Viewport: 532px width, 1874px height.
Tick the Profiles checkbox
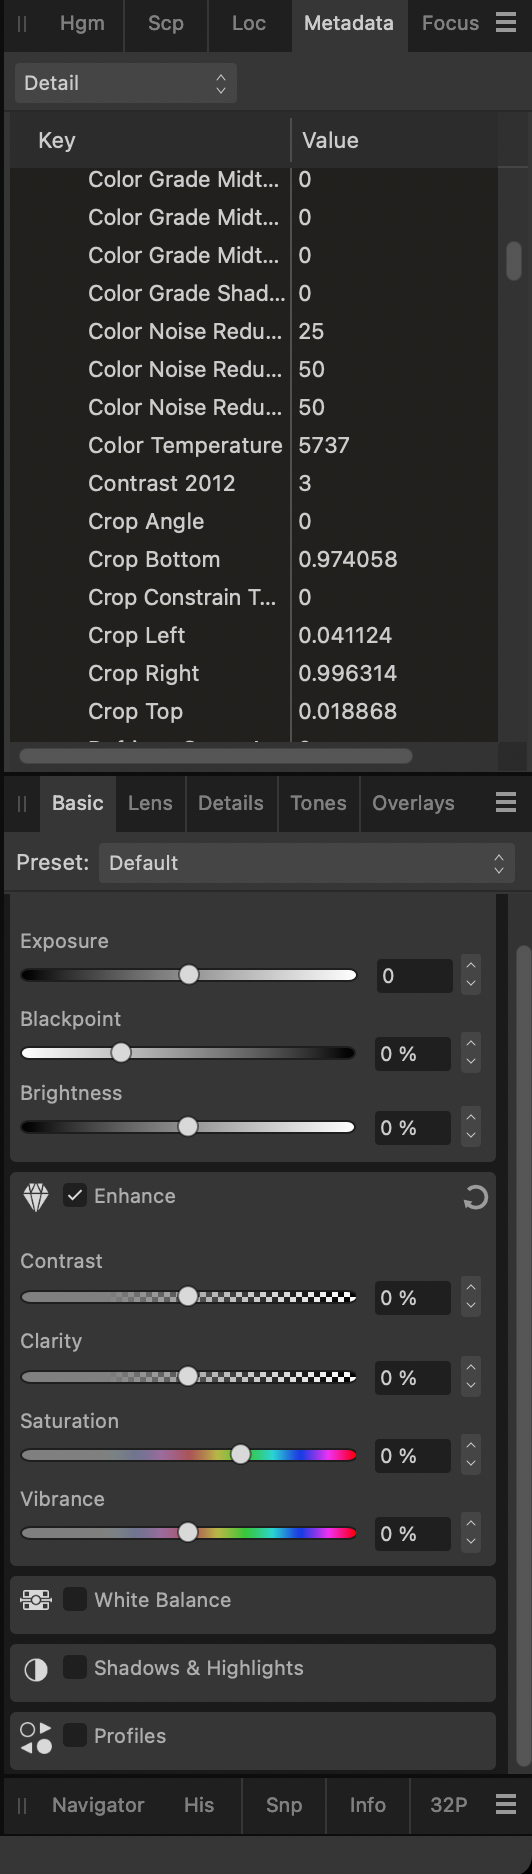(x=75, y=1735)
